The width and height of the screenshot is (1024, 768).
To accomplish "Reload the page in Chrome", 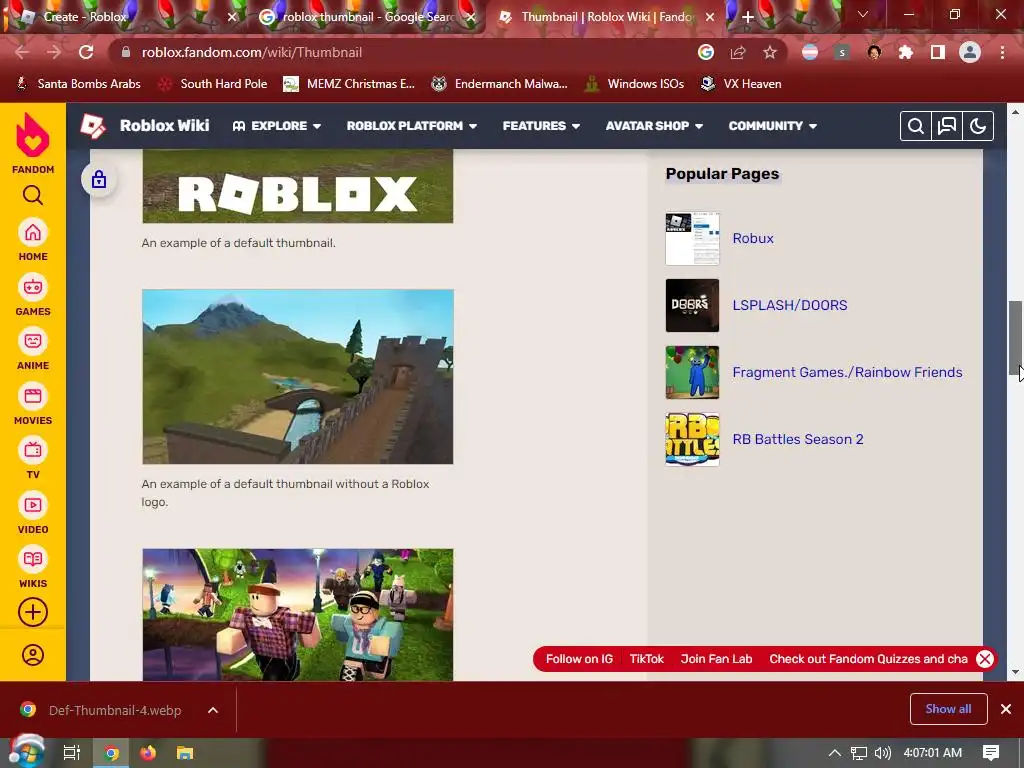I will click(x=86, y=52).
